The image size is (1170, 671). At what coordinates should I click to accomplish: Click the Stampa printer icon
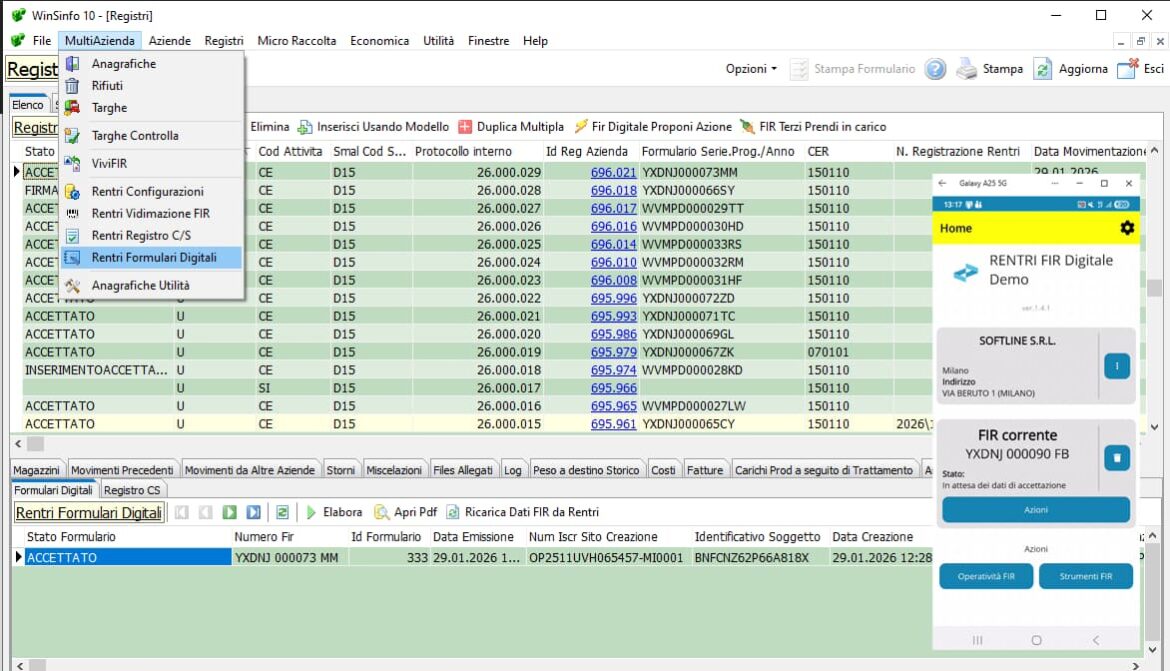coord(966,69)
